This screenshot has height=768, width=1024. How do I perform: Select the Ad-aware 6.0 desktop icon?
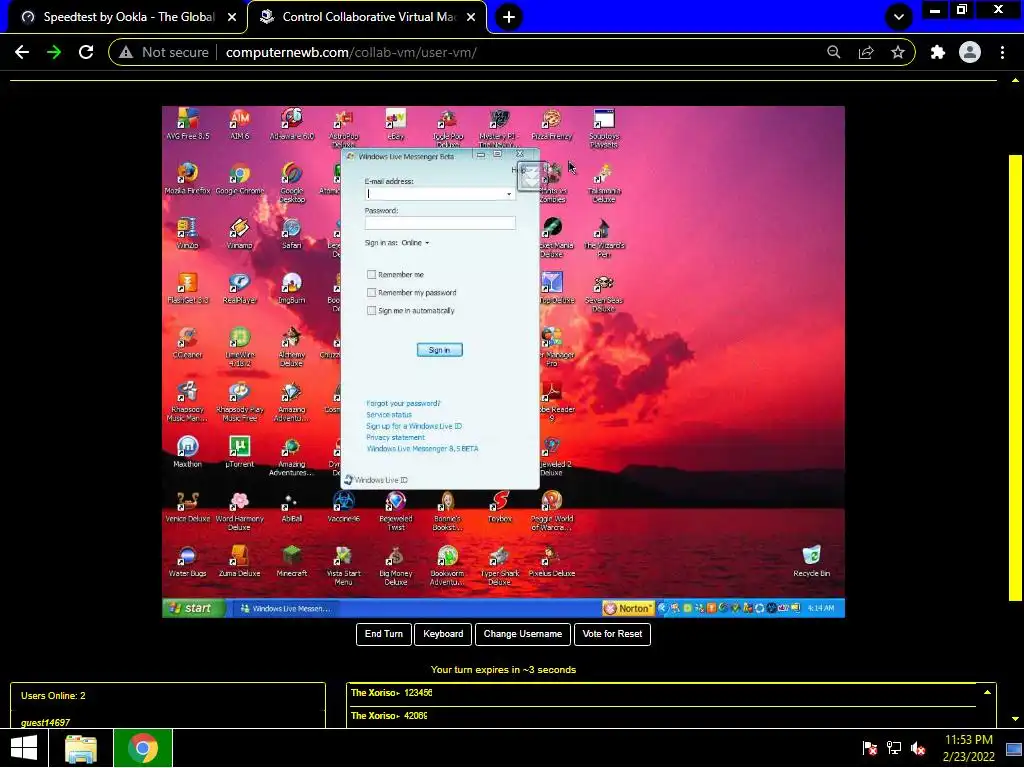291,124
